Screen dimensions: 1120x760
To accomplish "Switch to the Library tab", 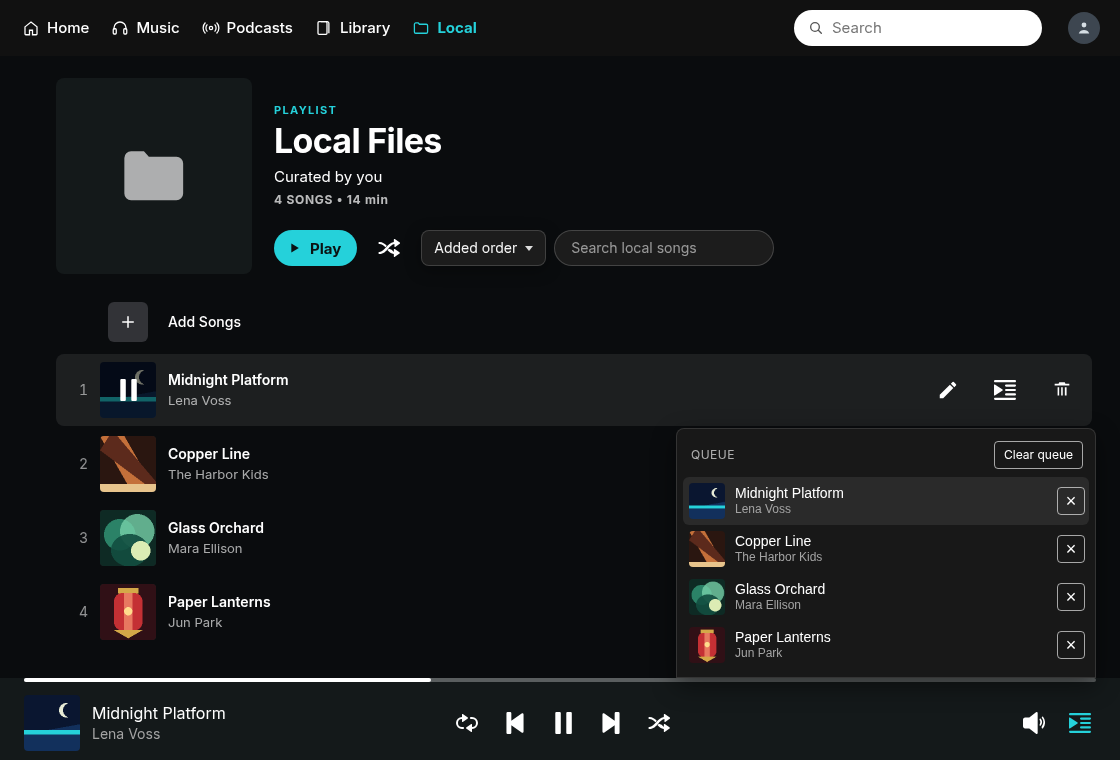I will pyautogui.click(x=354, y=28).
